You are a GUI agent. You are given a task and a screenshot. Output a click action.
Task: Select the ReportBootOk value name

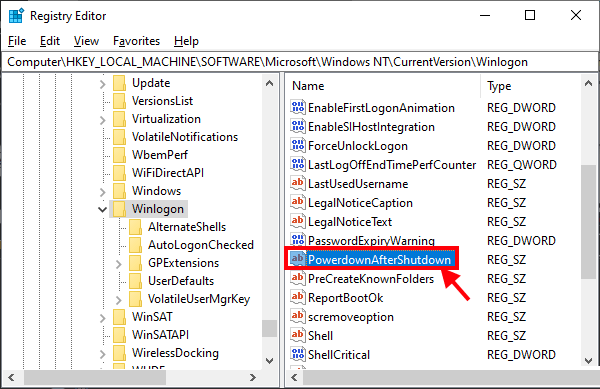point(345,298)
